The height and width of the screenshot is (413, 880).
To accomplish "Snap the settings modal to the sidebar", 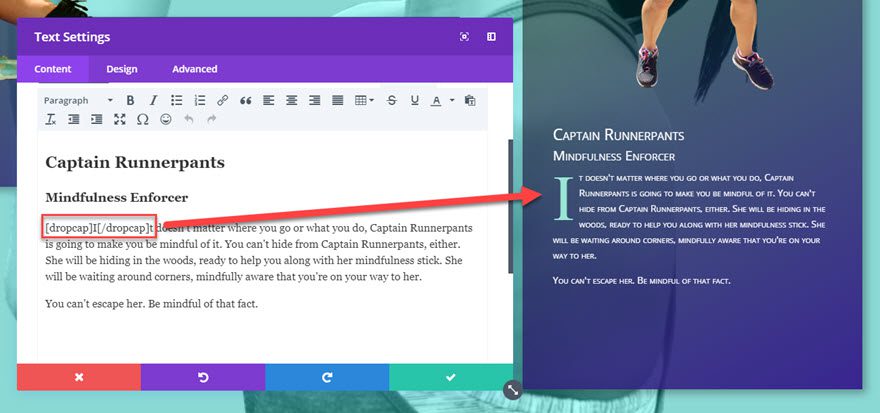I will [491, 36].
